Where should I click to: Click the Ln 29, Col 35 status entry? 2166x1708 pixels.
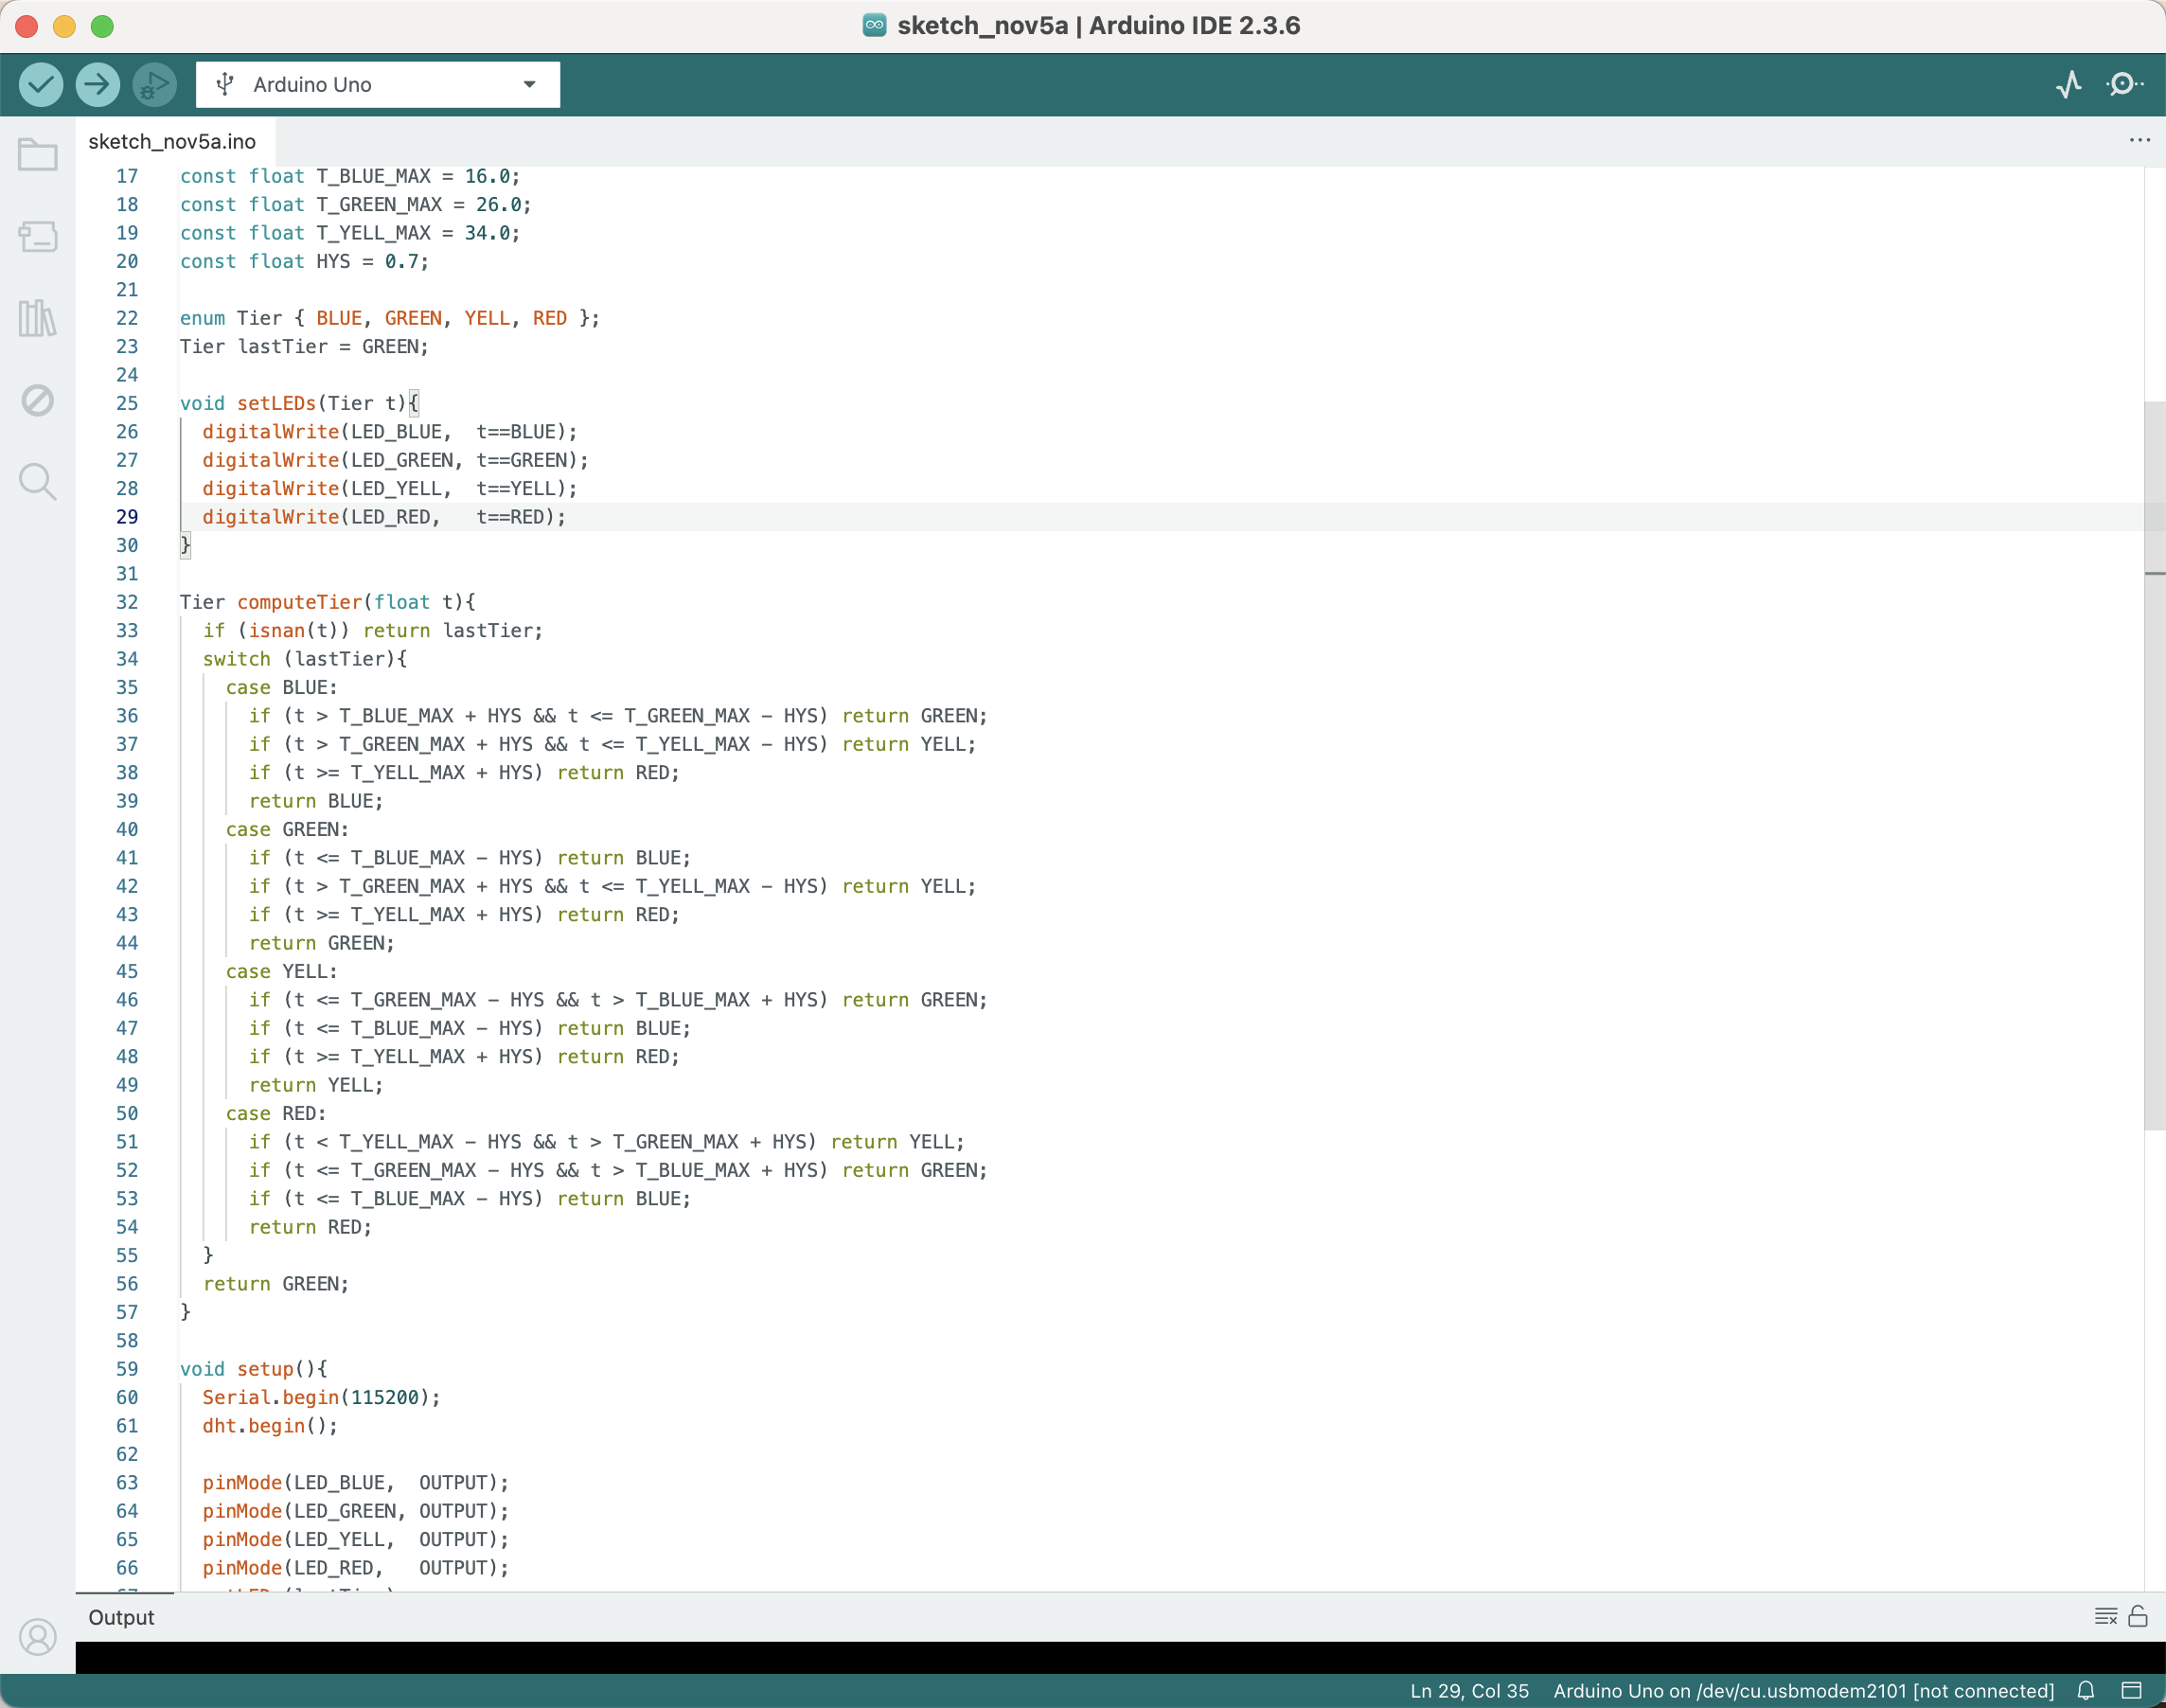[1469, 1691]
